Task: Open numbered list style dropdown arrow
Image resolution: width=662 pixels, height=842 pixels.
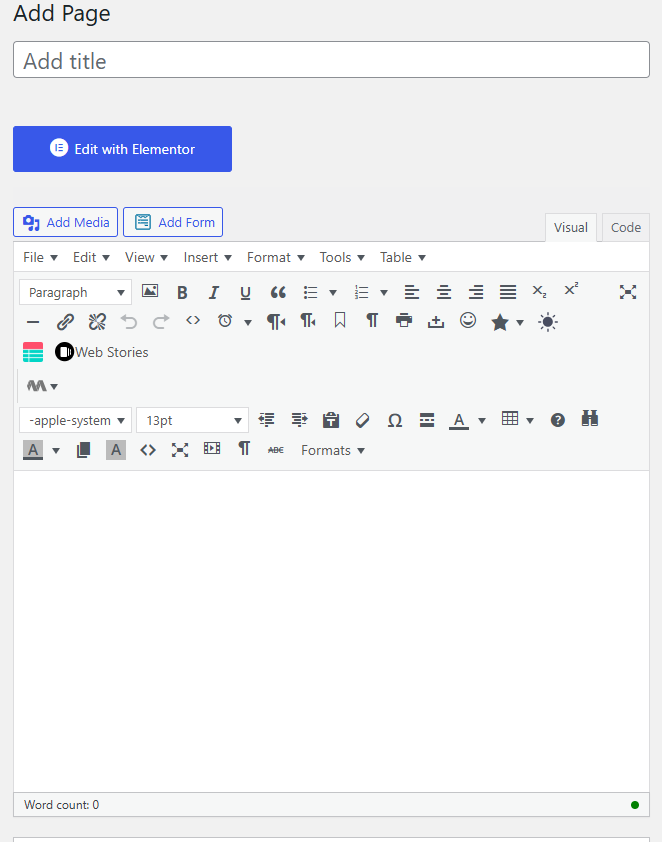Action: click(384, 293)
